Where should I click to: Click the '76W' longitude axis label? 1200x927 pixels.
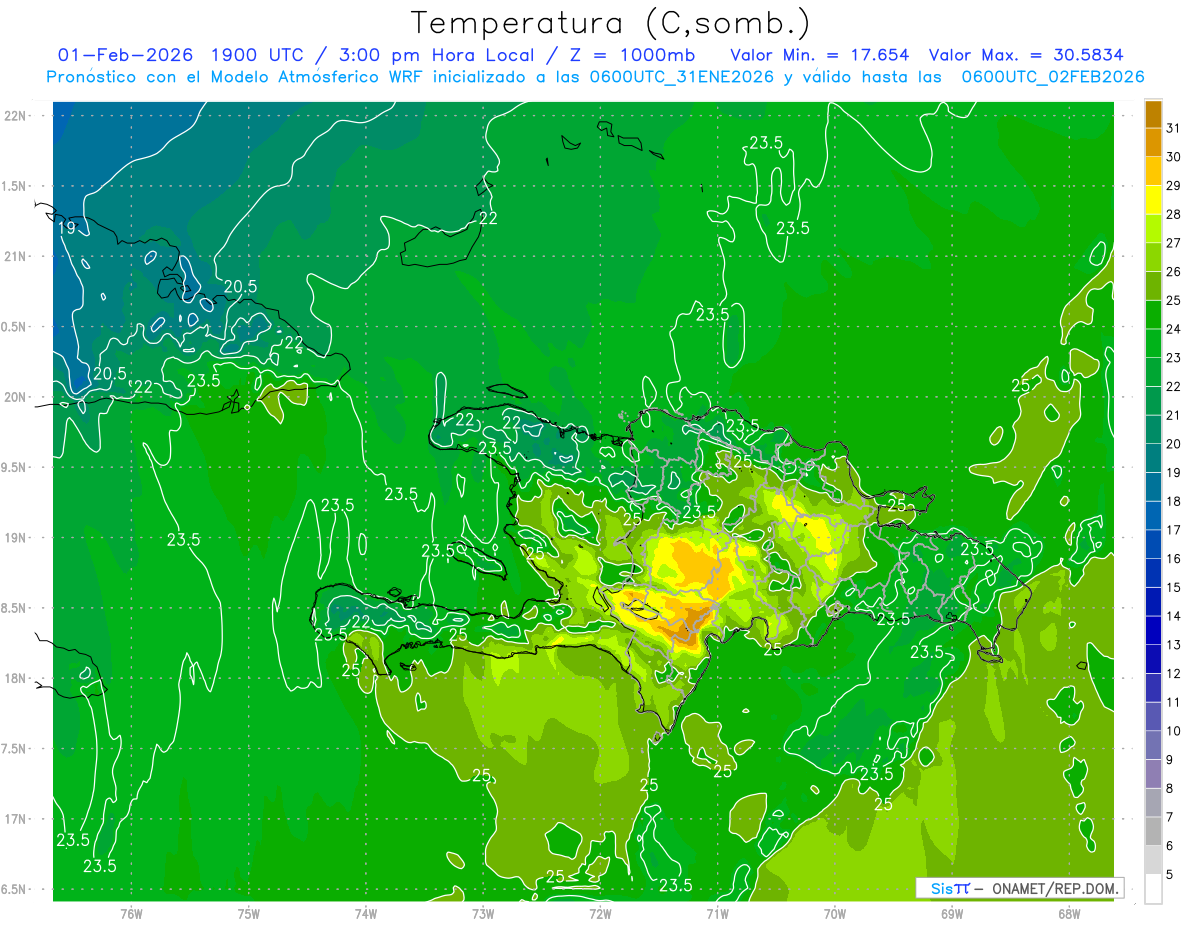131,913
